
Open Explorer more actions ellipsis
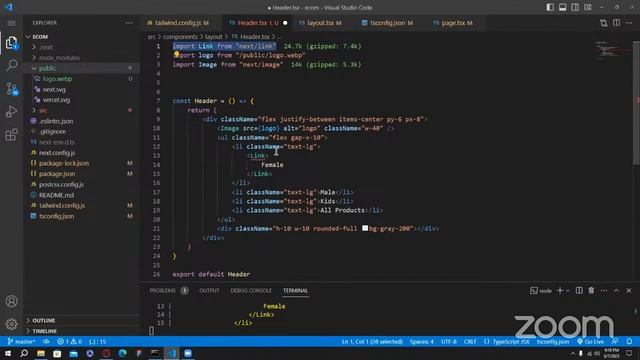pyautogui.click(x=129, y=23)
